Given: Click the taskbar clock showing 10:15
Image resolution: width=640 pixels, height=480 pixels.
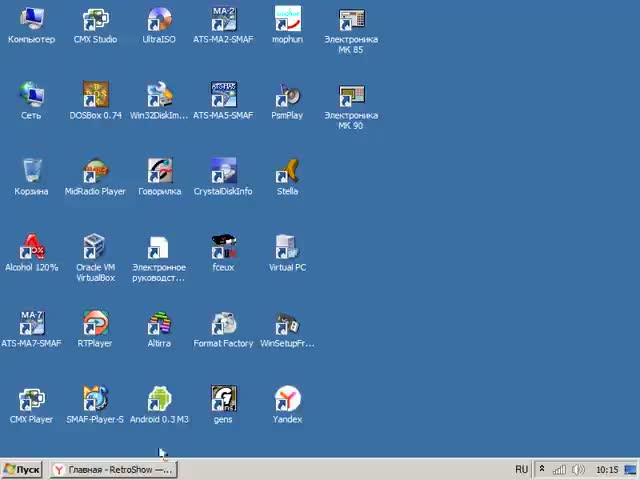Looking at the screenshot, I should point(606,469).
